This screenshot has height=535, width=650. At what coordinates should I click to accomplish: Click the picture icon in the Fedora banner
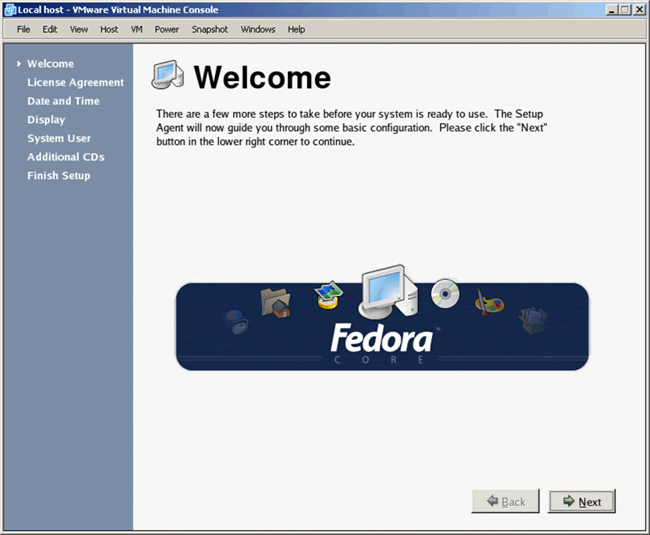pyautogui.click(x=328, y=294)
